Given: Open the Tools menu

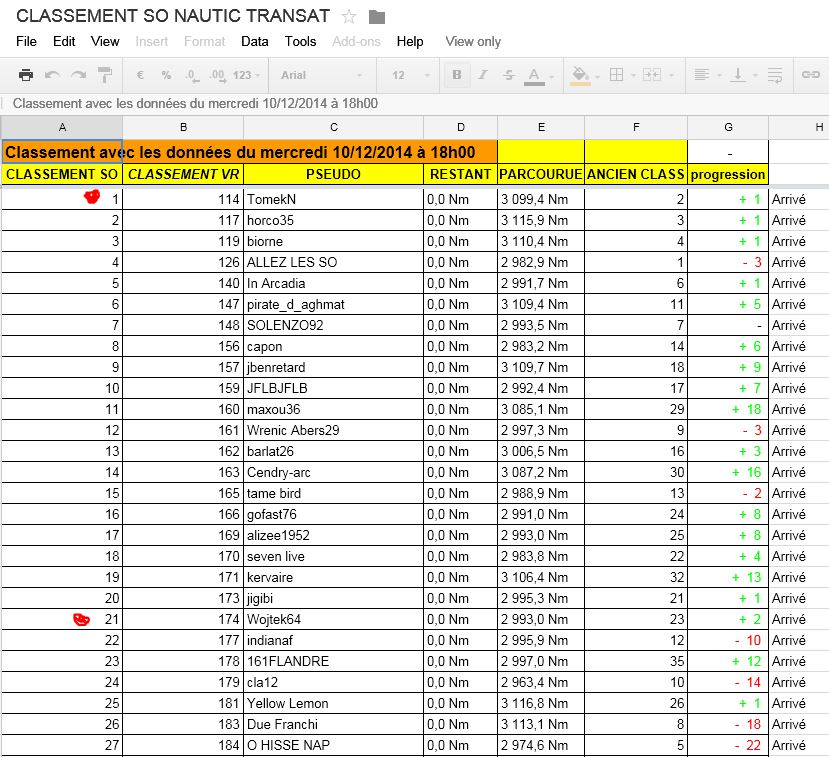Looking at the screenshot, I should [300, 41].
